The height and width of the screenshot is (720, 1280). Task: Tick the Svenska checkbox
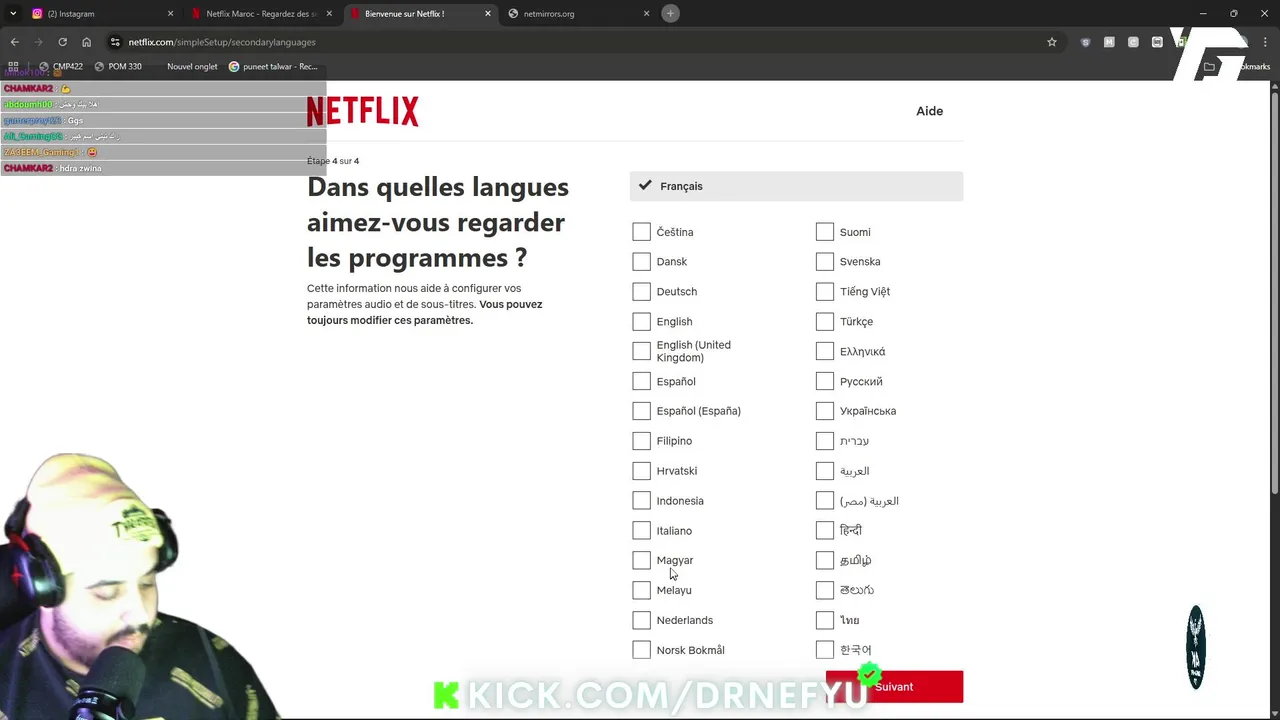tap(824, 262)
